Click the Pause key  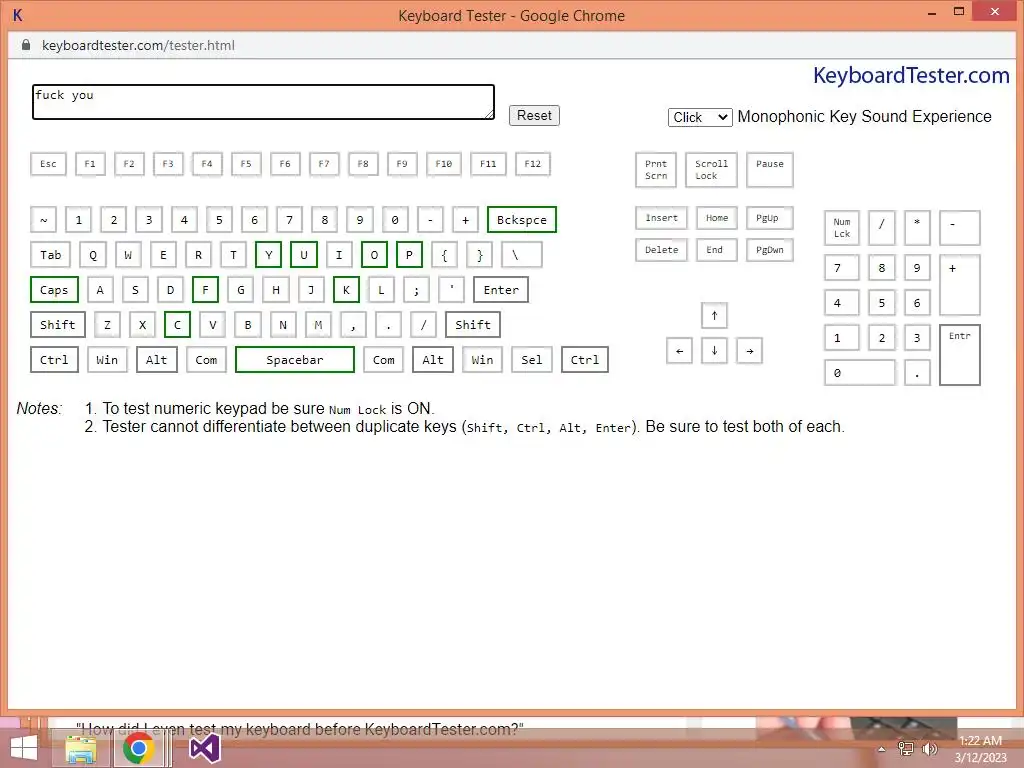770,170
